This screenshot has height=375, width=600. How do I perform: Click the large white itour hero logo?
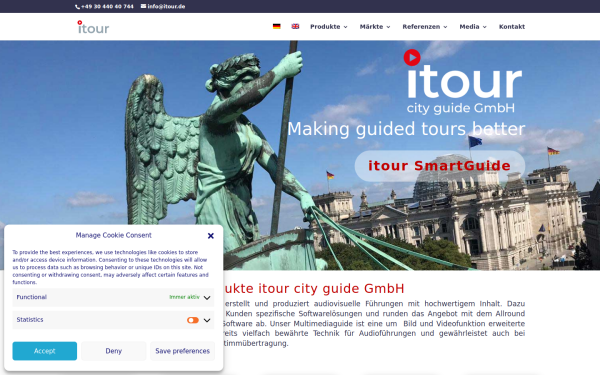pos(464,82)
